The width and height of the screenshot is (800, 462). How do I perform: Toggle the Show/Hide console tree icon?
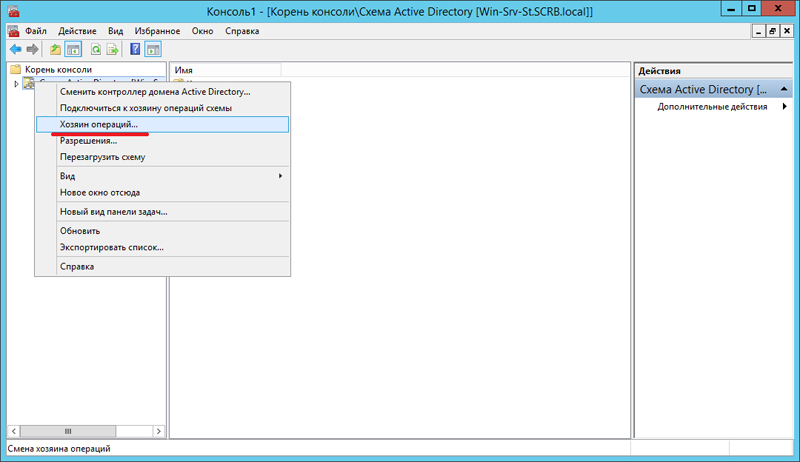click(x=73, y=49)
